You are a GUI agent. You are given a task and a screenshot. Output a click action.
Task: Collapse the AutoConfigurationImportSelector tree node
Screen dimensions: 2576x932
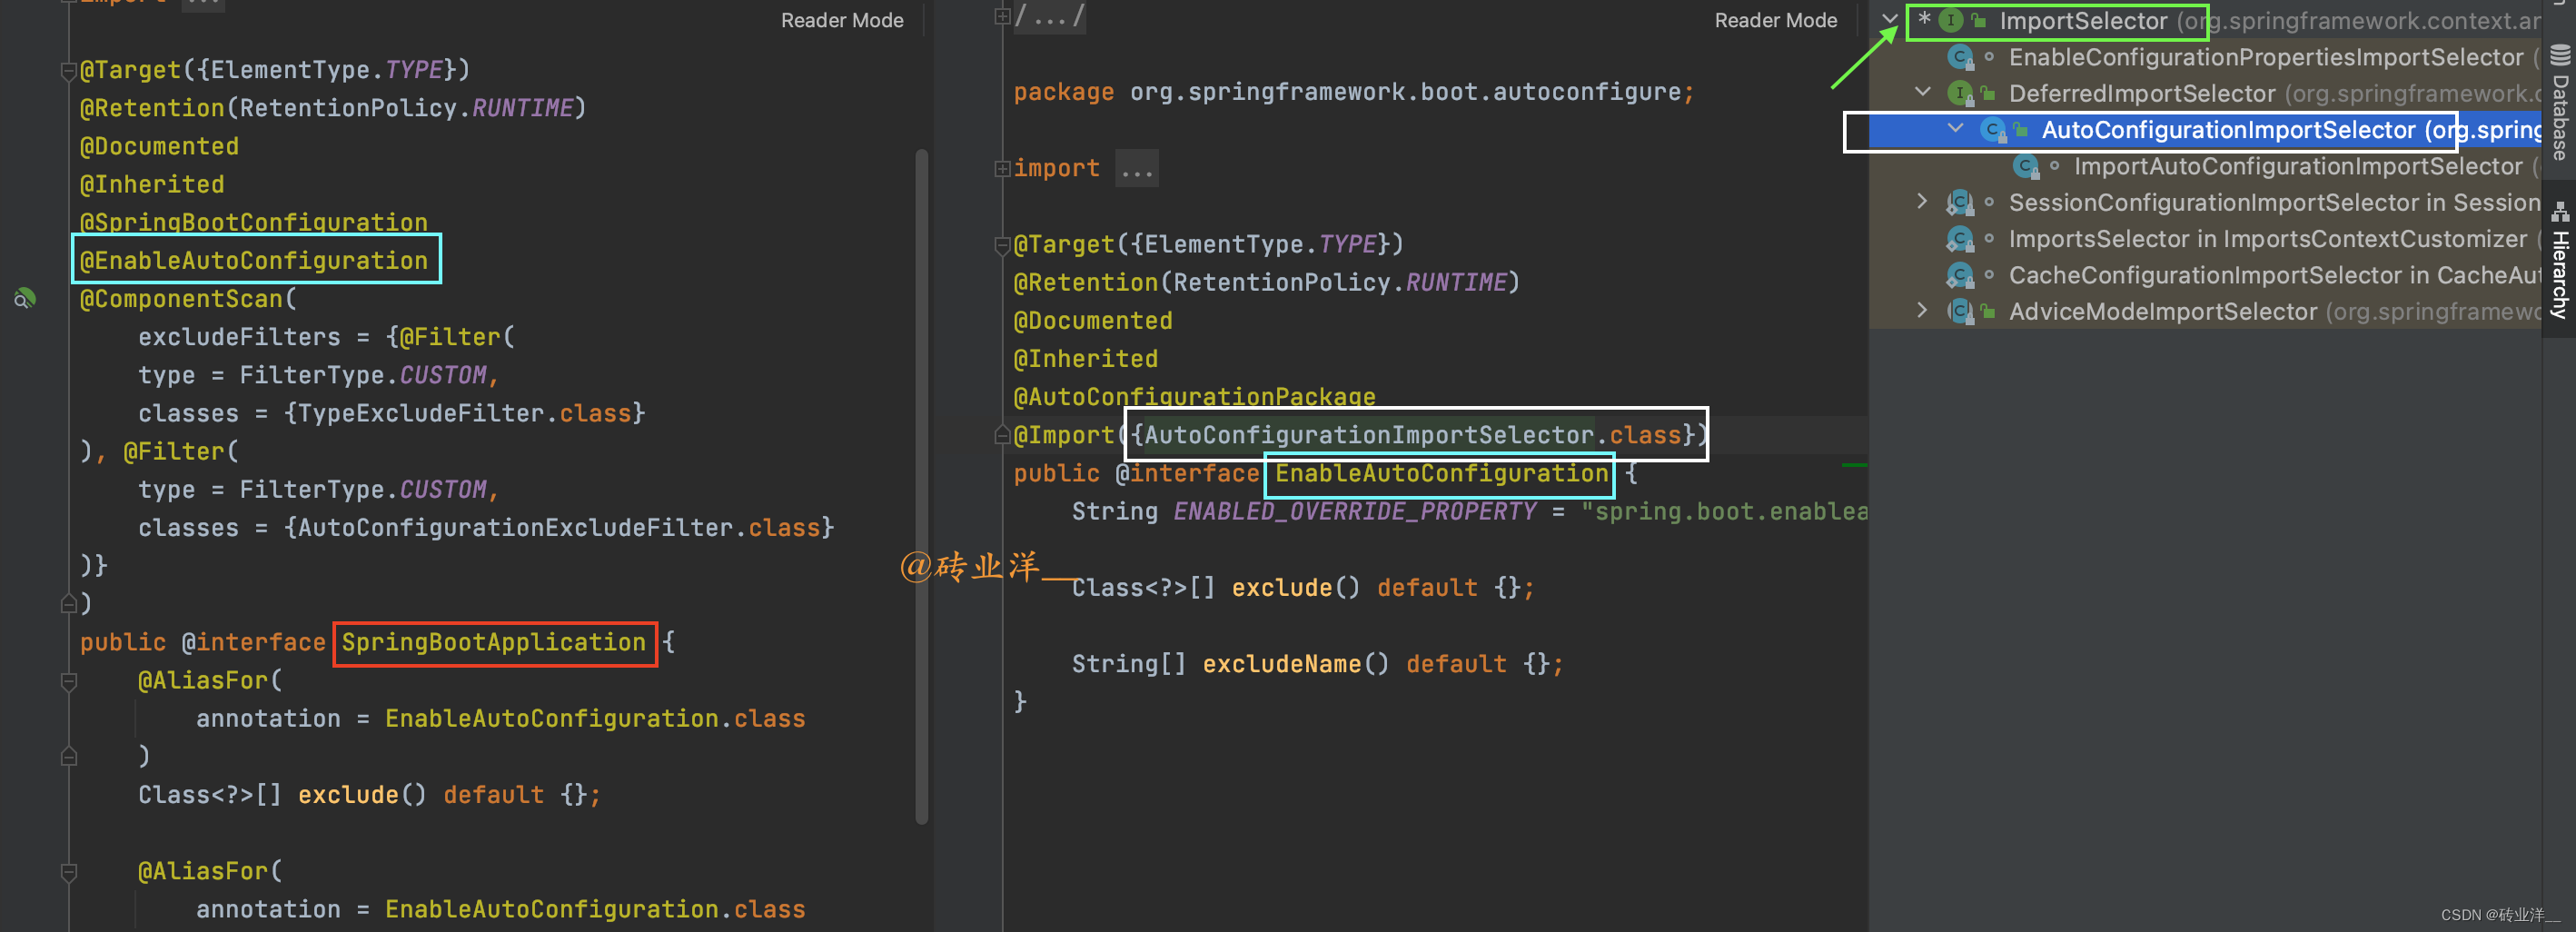click(1955, 128)
